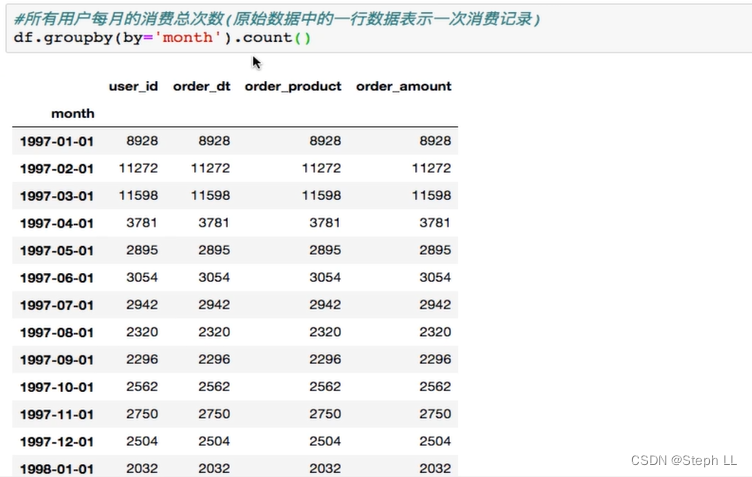Image resolution: width=752 pixels, height=477 pixels.
Task: Click the month index header
Action: coord(73,114)
